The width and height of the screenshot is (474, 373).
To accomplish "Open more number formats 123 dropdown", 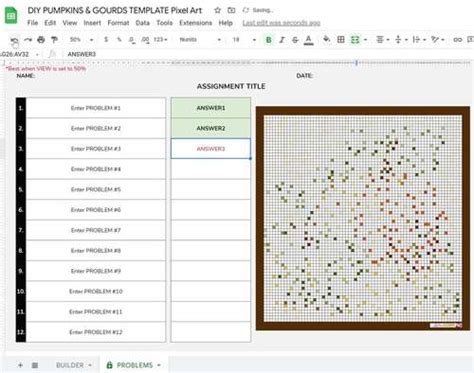I will pyautogui.click(x=160, y=40).
